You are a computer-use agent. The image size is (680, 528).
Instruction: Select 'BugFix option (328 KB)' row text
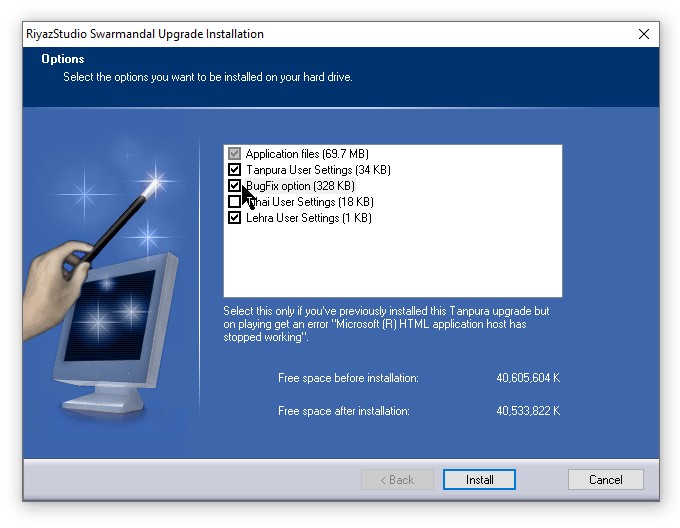click(300, 186)
